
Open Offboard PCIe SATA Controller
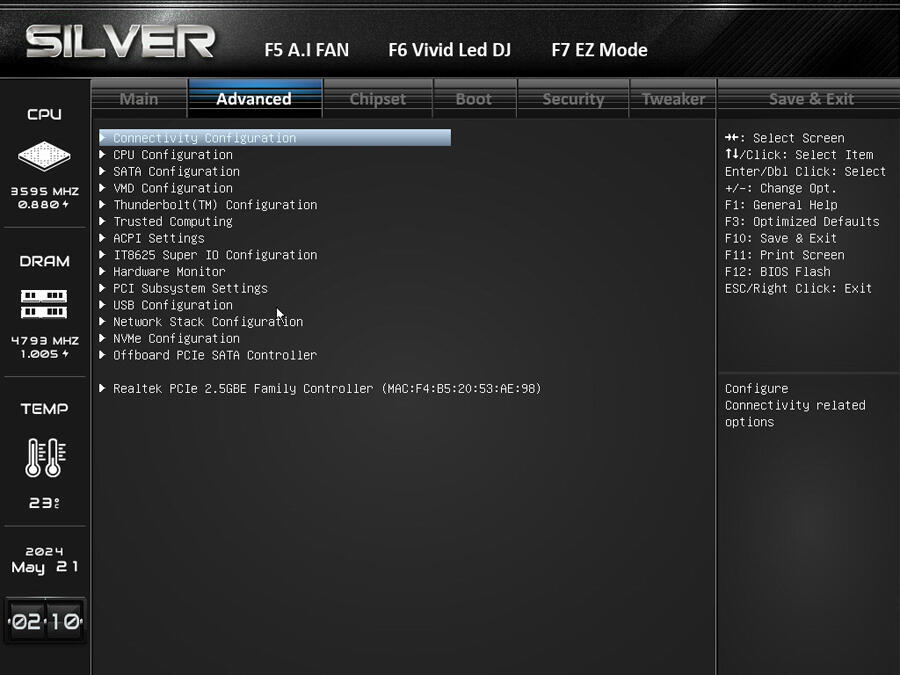(215, 355)
